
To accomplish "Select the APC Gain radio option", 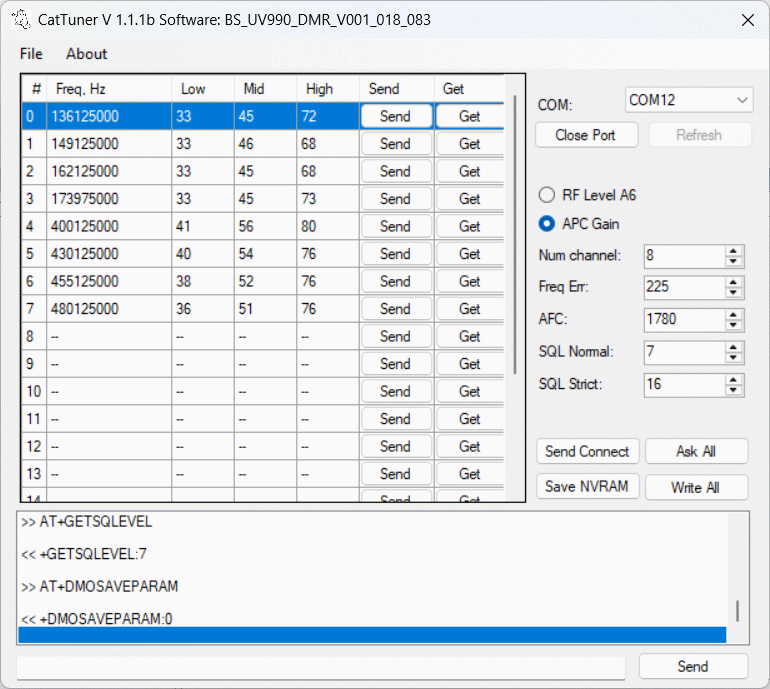I will point(547,224).
